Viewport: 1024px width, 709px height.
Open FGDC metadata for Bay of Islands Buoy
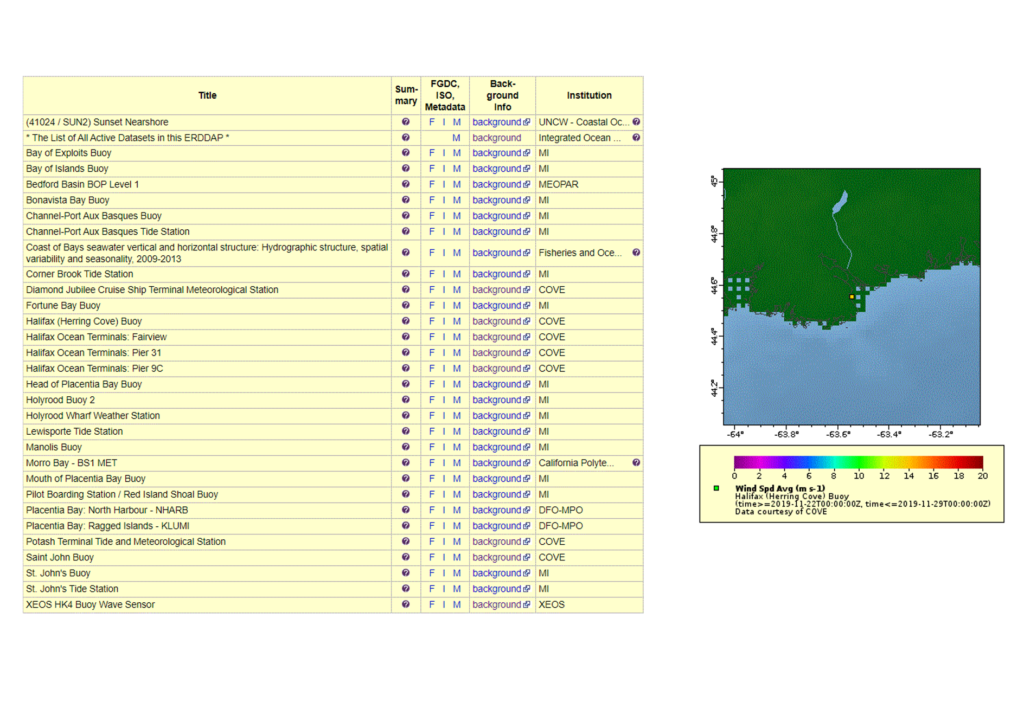[x=432, y=168]
